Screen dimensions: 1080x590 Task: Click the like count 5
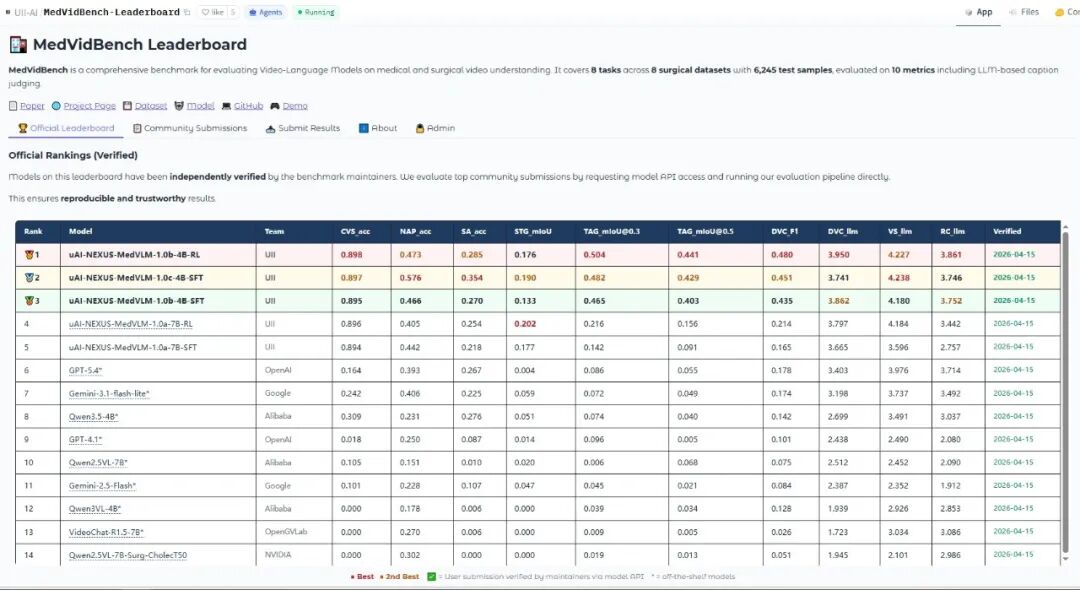click(233, 12)
